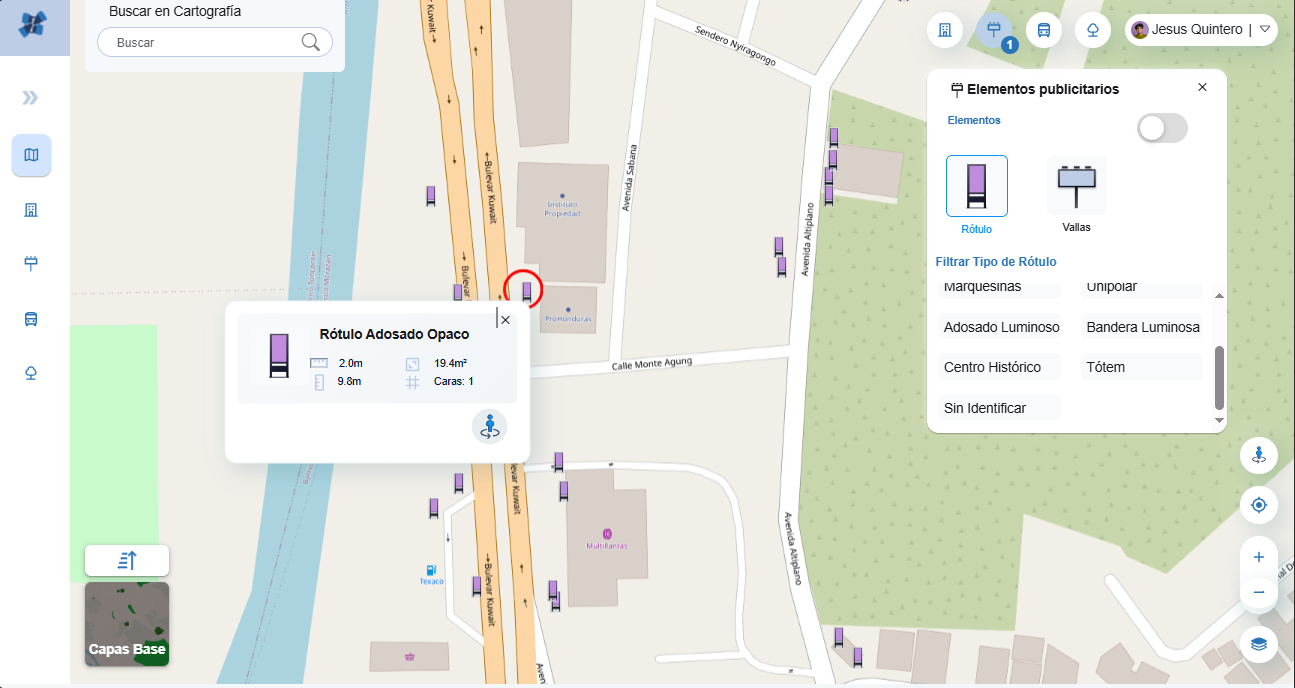
Task: Open the map layers stack button
Action: click(1258, 643)
